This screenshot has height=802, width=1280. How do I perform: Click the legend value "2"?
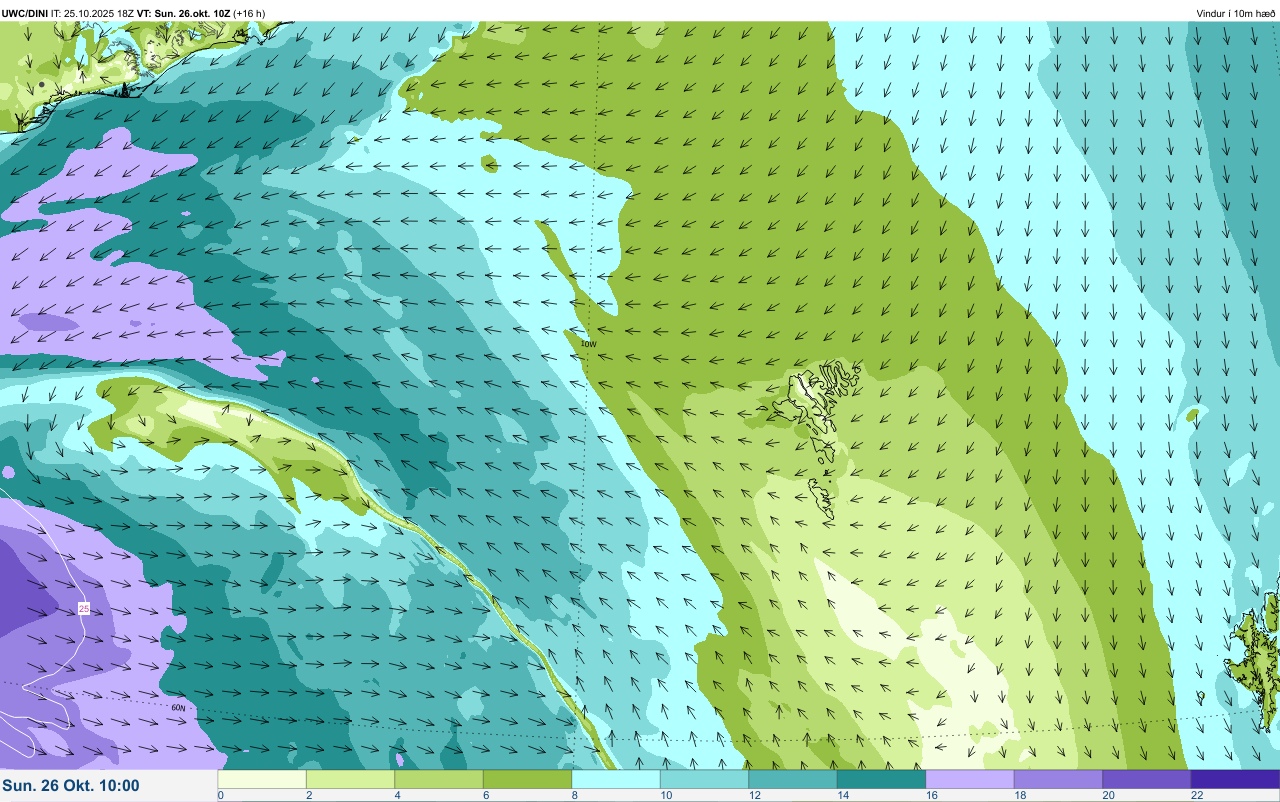point(309,796)
